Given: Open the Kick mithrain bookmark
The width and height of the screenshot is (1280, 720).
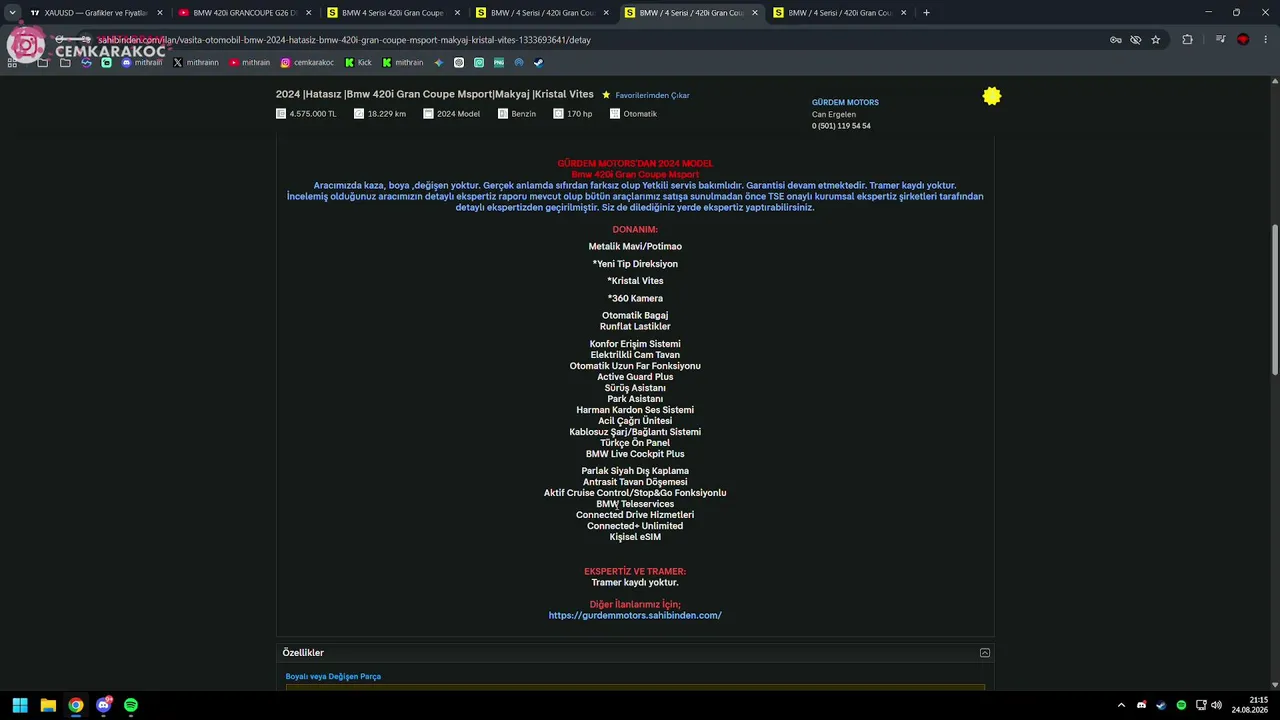Looking at the screenshot, I should (x=402, y=62).
